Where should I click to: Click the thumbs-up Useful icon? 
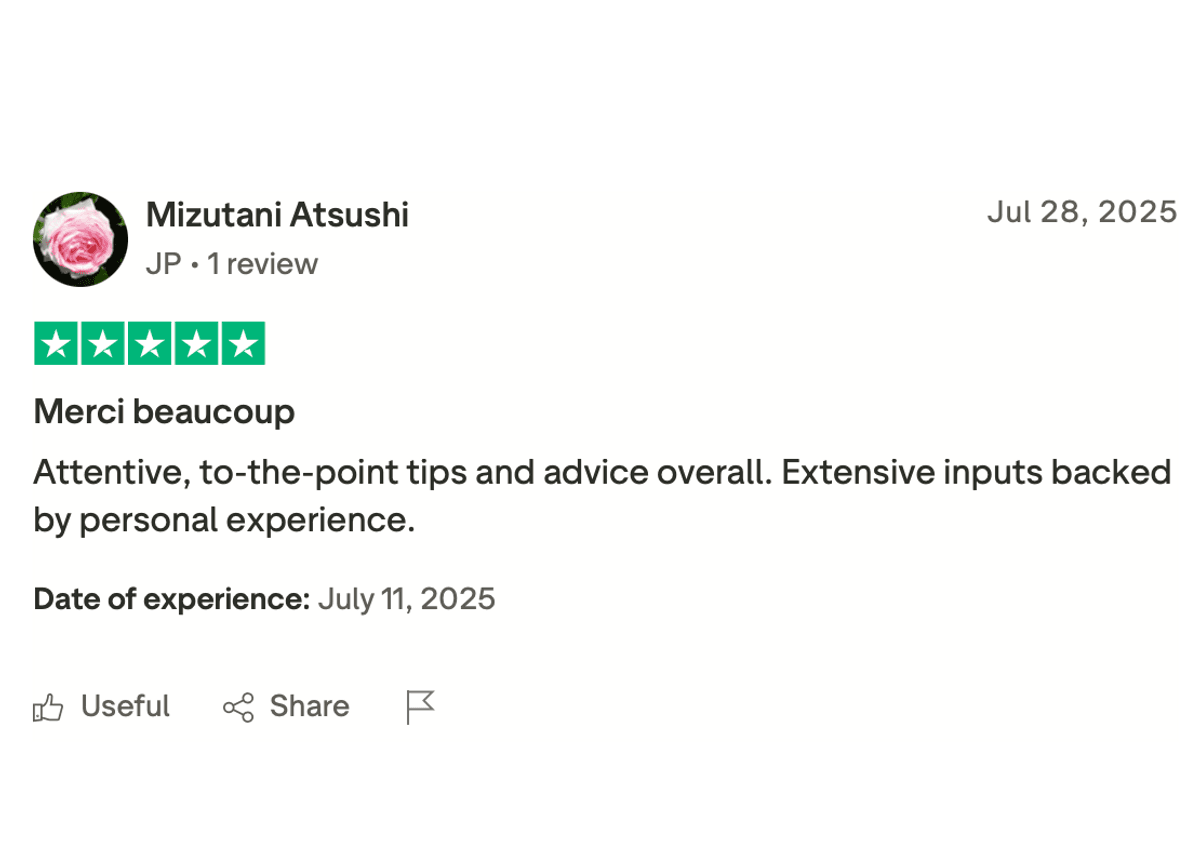point(48,708)
